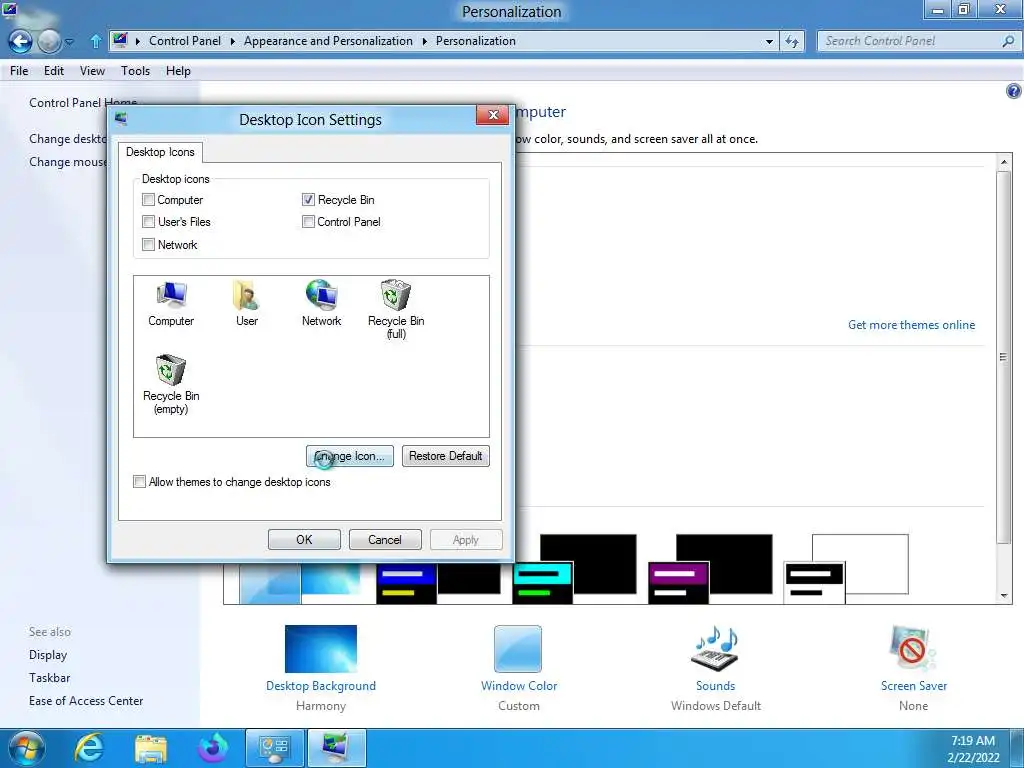Toggle Allow themes to change desktop icons
This screenshot has width=1024, height=768.
click(139, 482)
